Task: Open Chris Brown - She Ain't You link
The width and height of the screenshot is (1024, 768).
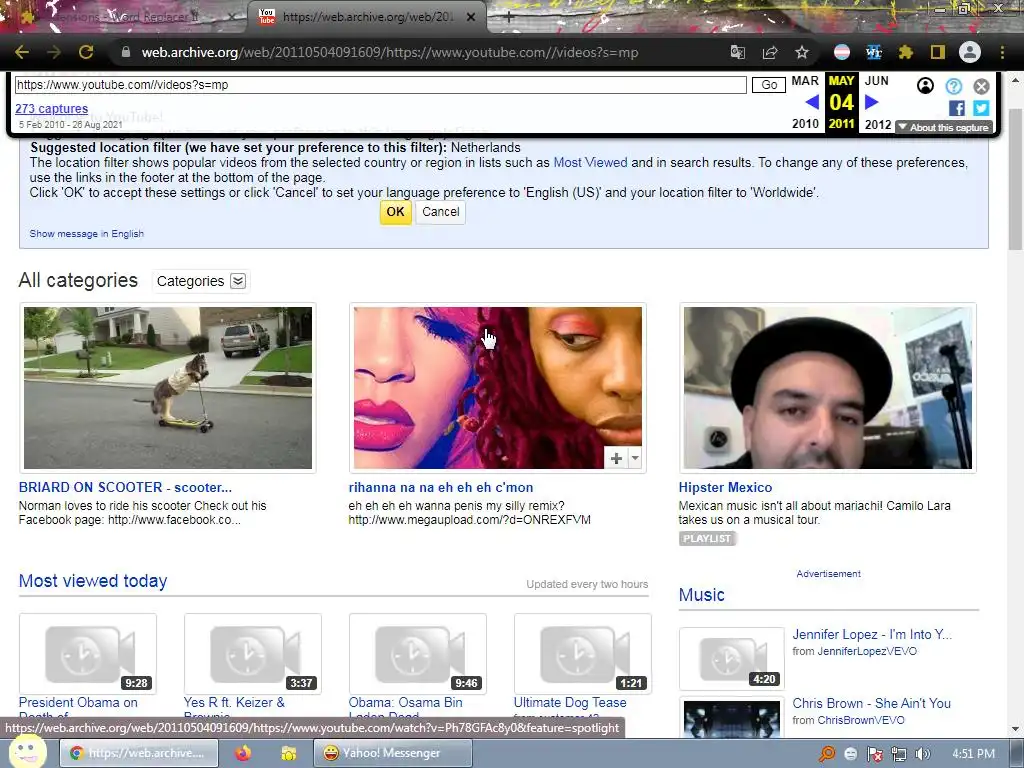Action: coord(871,703)
